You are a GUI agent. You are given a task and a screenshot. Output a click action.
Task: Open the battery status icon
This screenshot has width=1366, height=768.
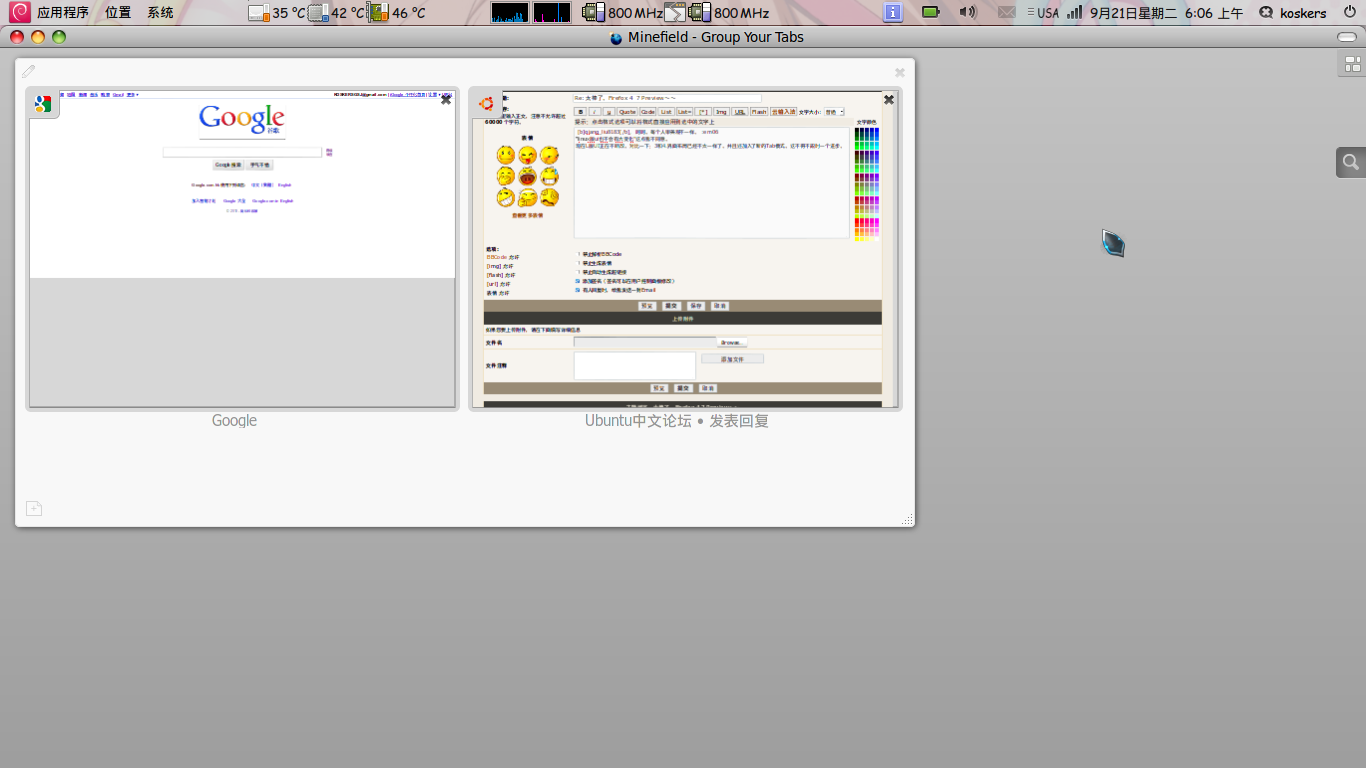[x=931, y=12]
